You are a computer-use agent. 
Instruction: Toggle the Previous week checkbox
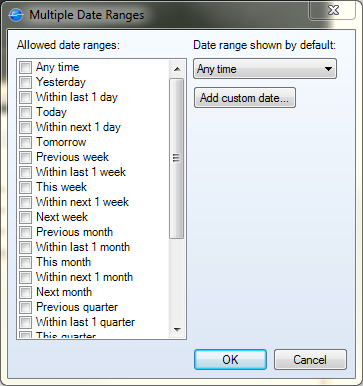click(x=25, y=157)
